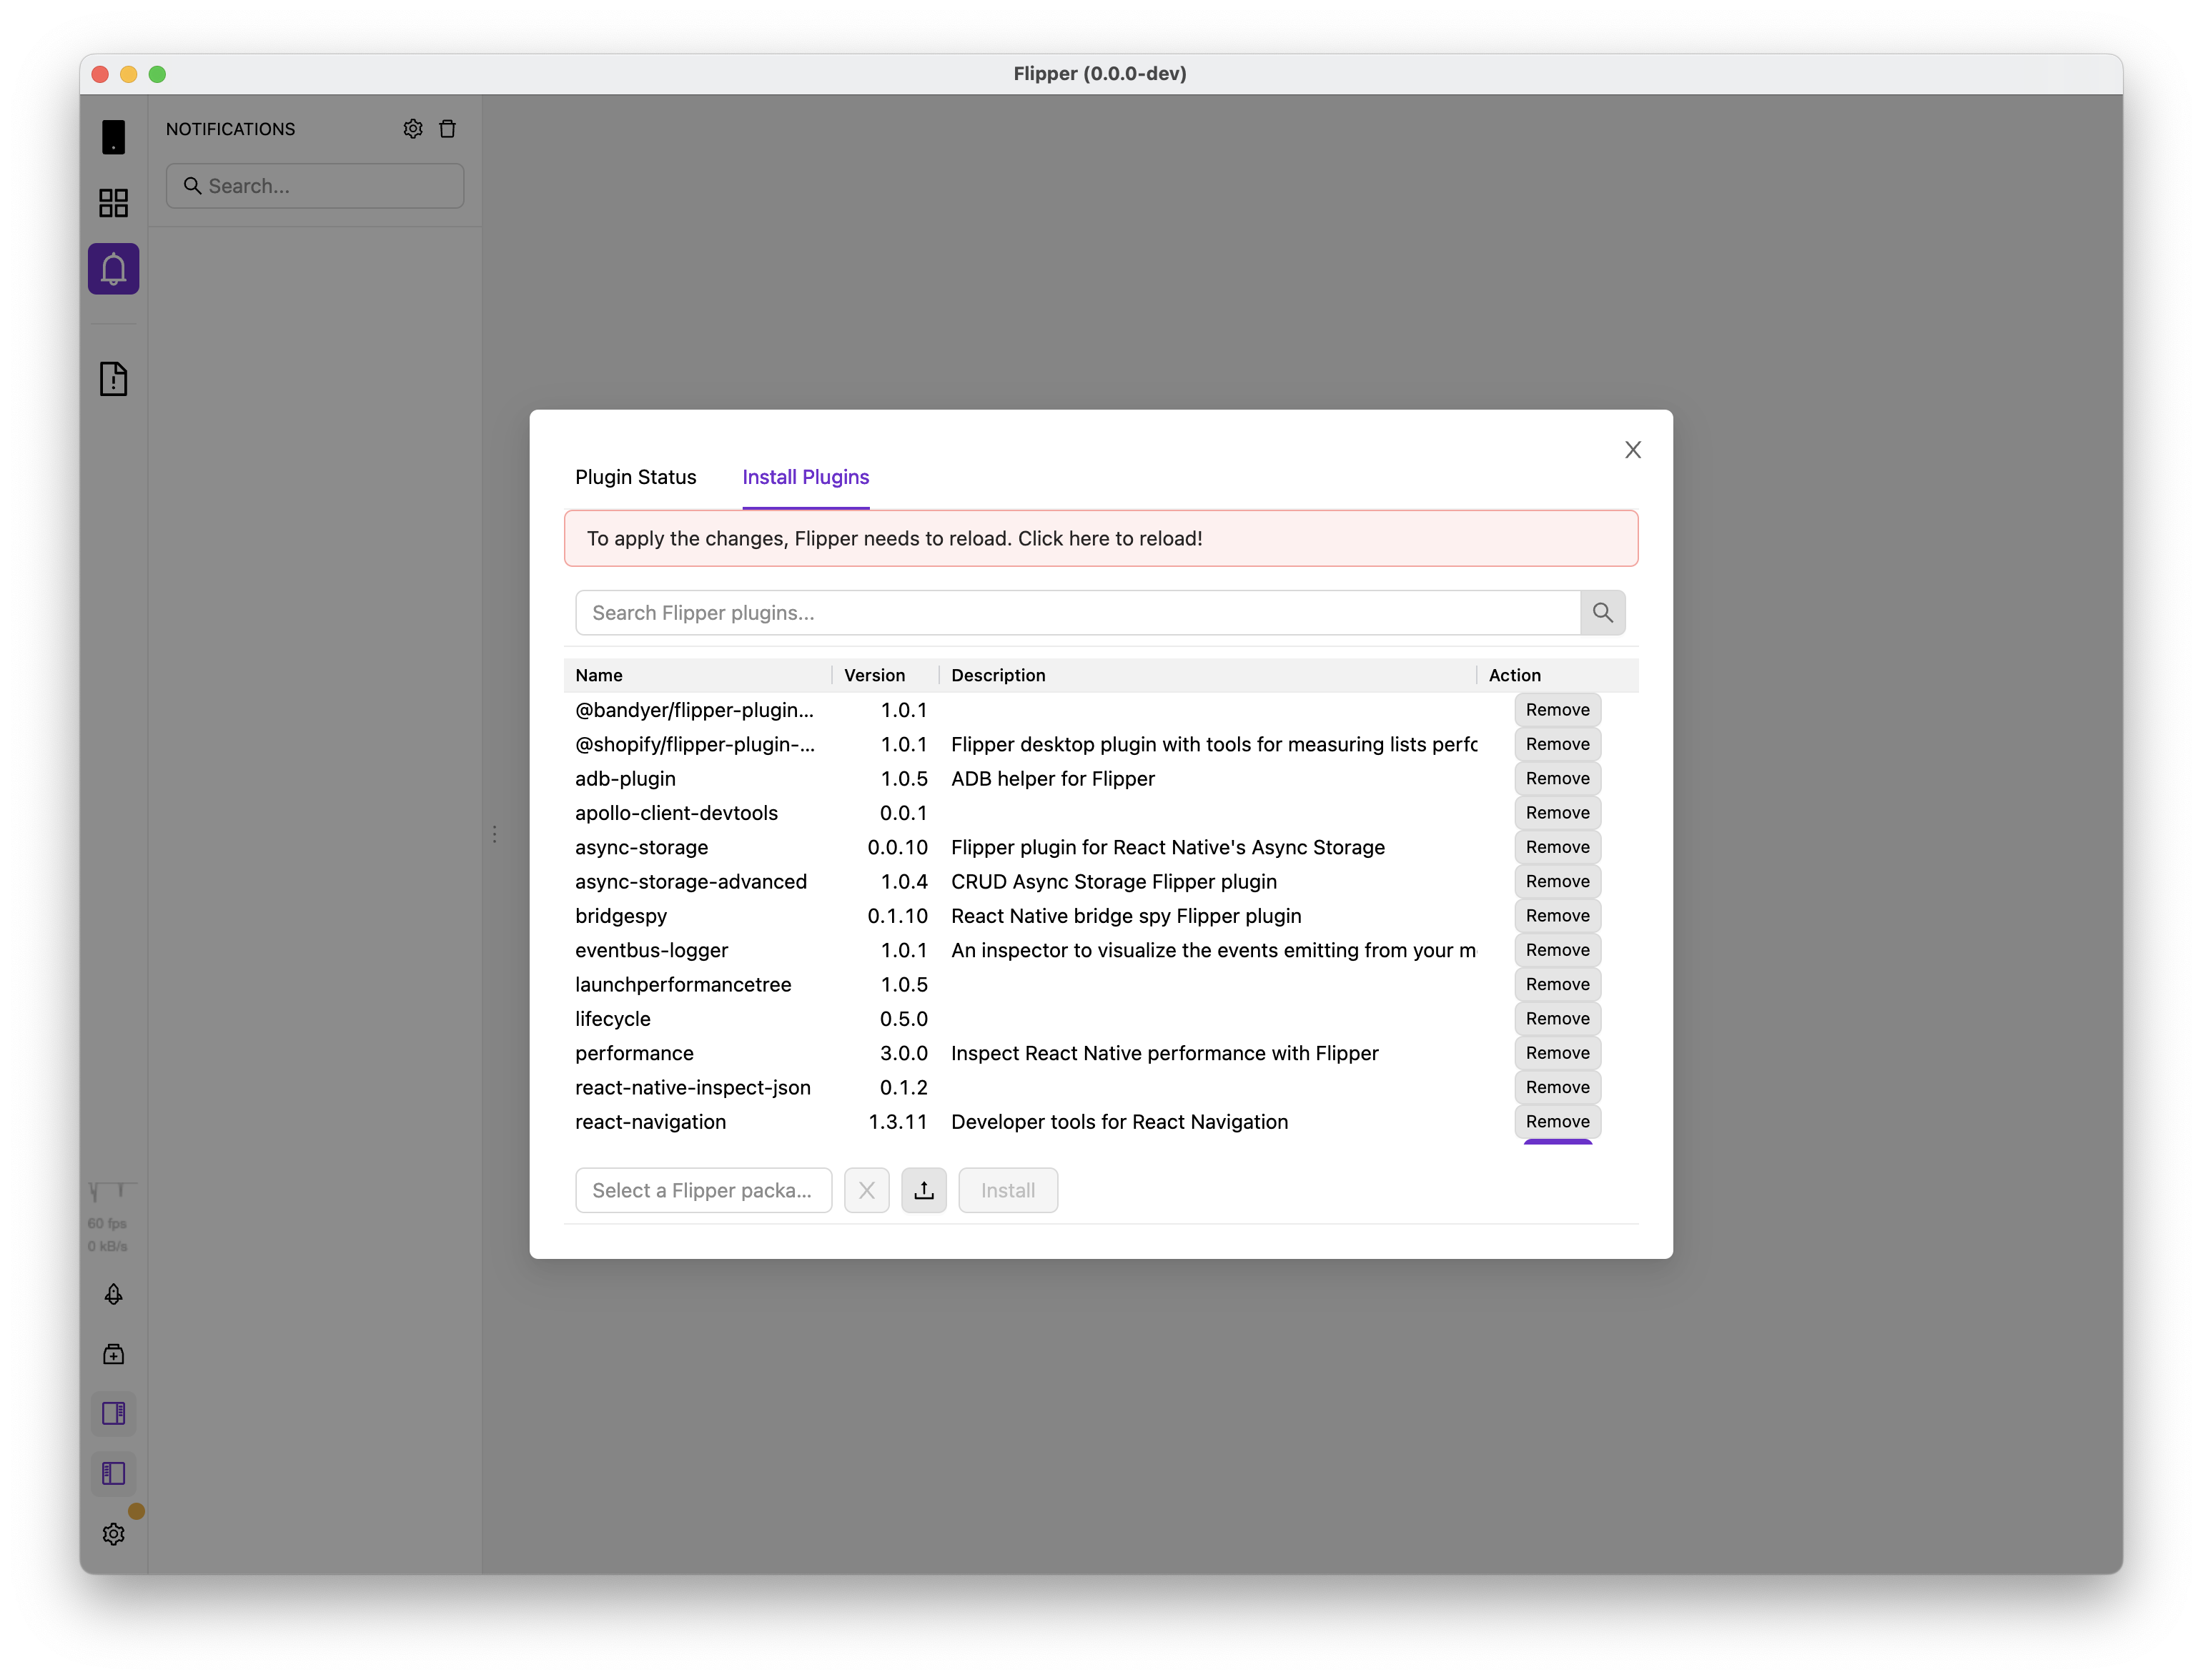Viewport: 2203px width, 1680px height.
Task: Open bottom settings gear menu
Action: click(x=113, y=1534)
